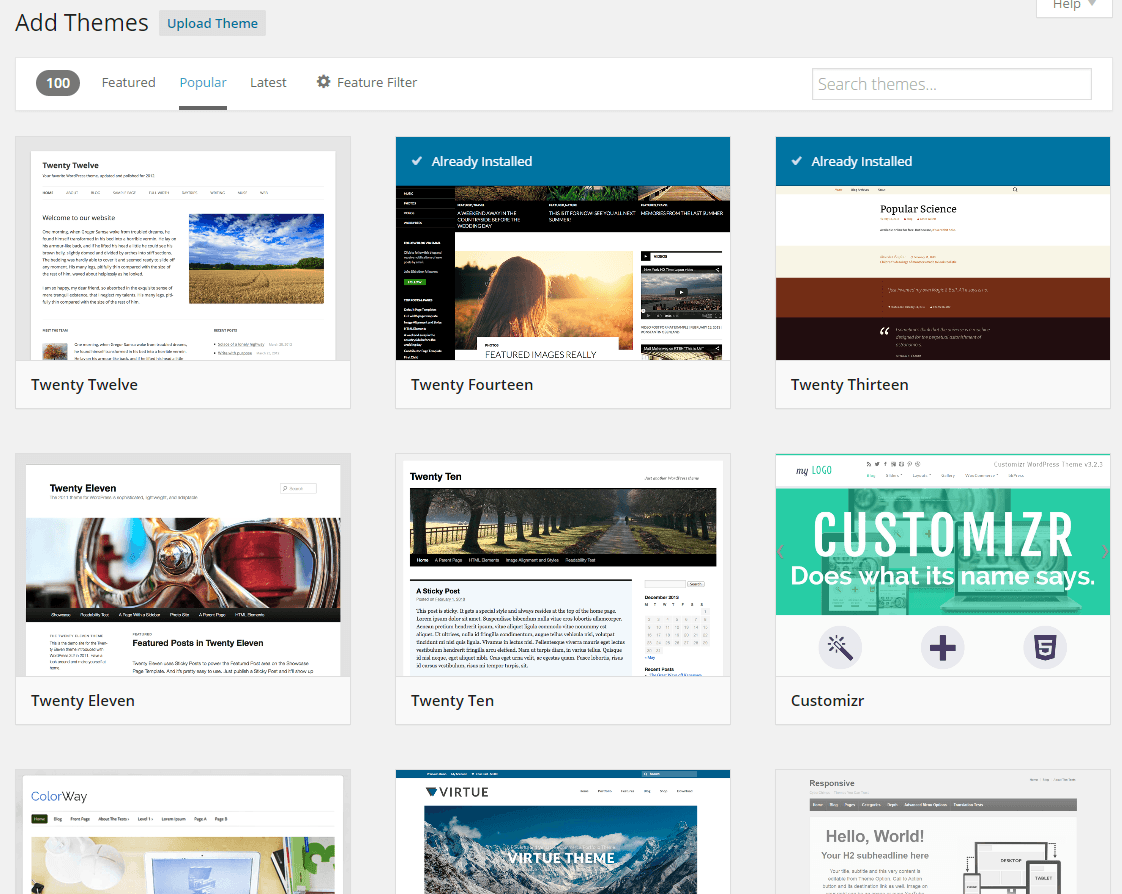Click the 100 themes count badge
This screenshot has height=894, width=1122.
tap(58, 83)
